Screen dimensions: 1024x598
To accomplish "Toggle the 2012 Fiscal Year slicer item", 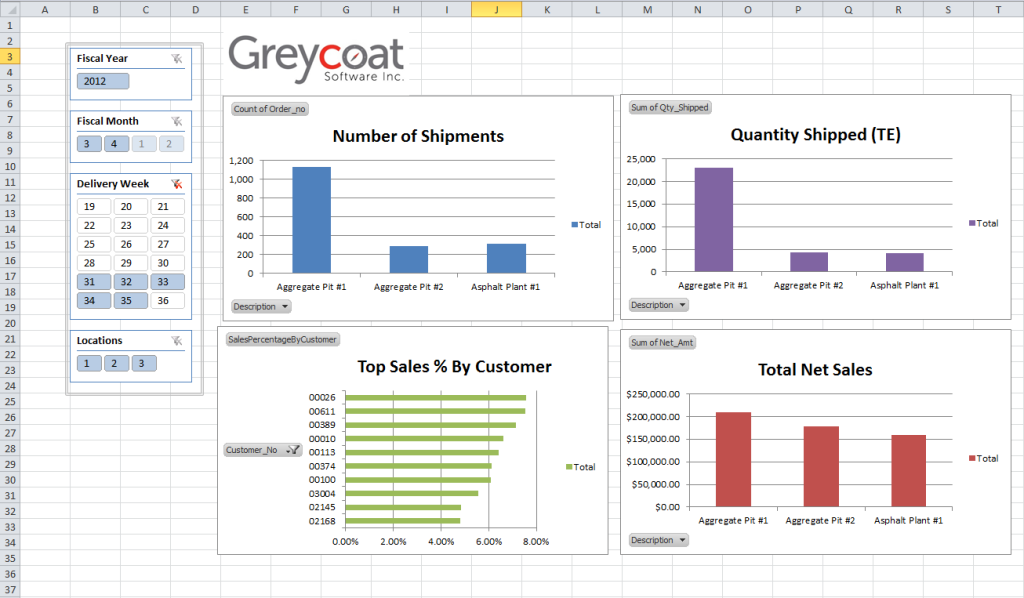I will [103, 81].
